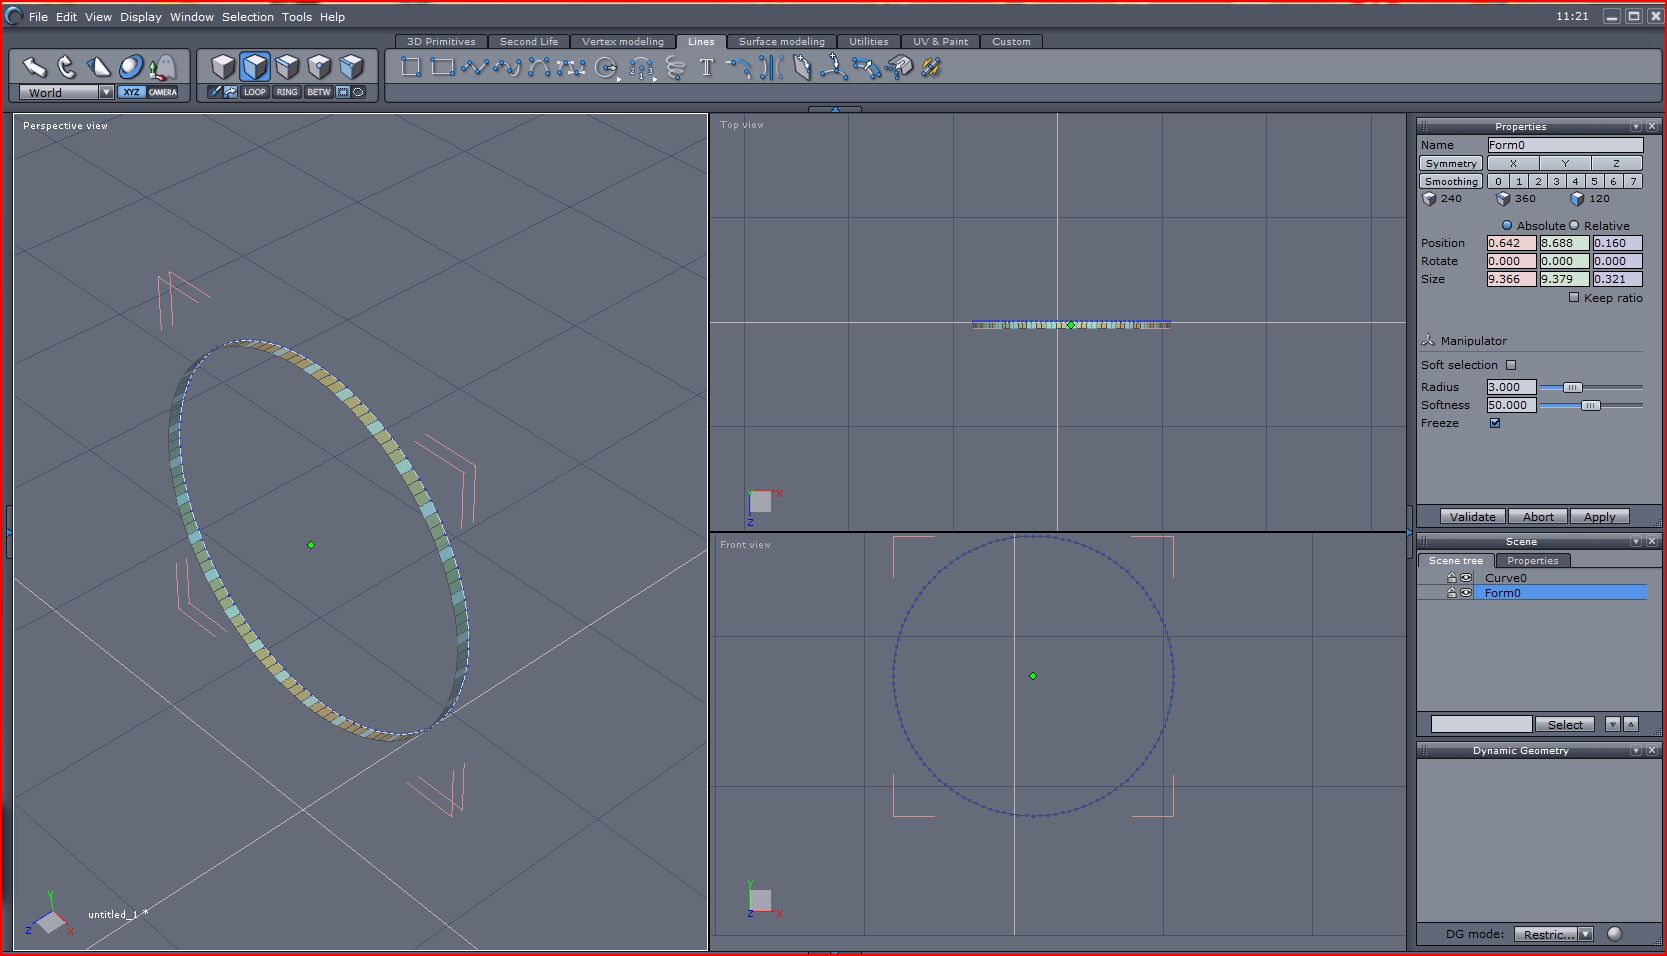Screen dimensions: 1667x956
Task: Activate the Rotate manipulator tool
Action: pos(67,67)
